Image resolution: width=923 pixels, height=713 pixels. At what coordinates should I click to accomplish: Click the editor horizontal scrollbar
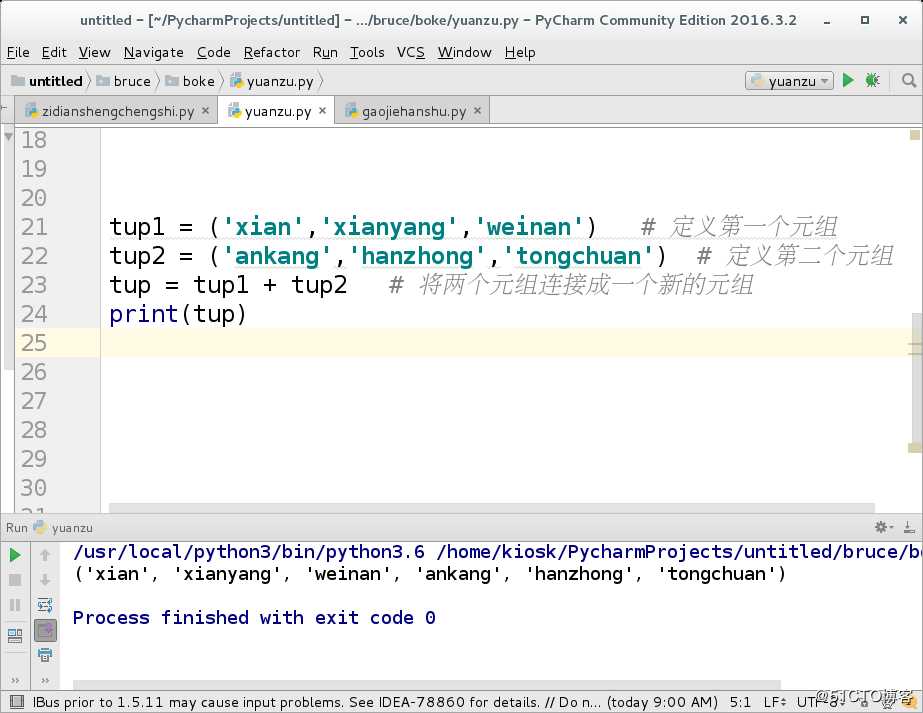(x=492, y=508)
